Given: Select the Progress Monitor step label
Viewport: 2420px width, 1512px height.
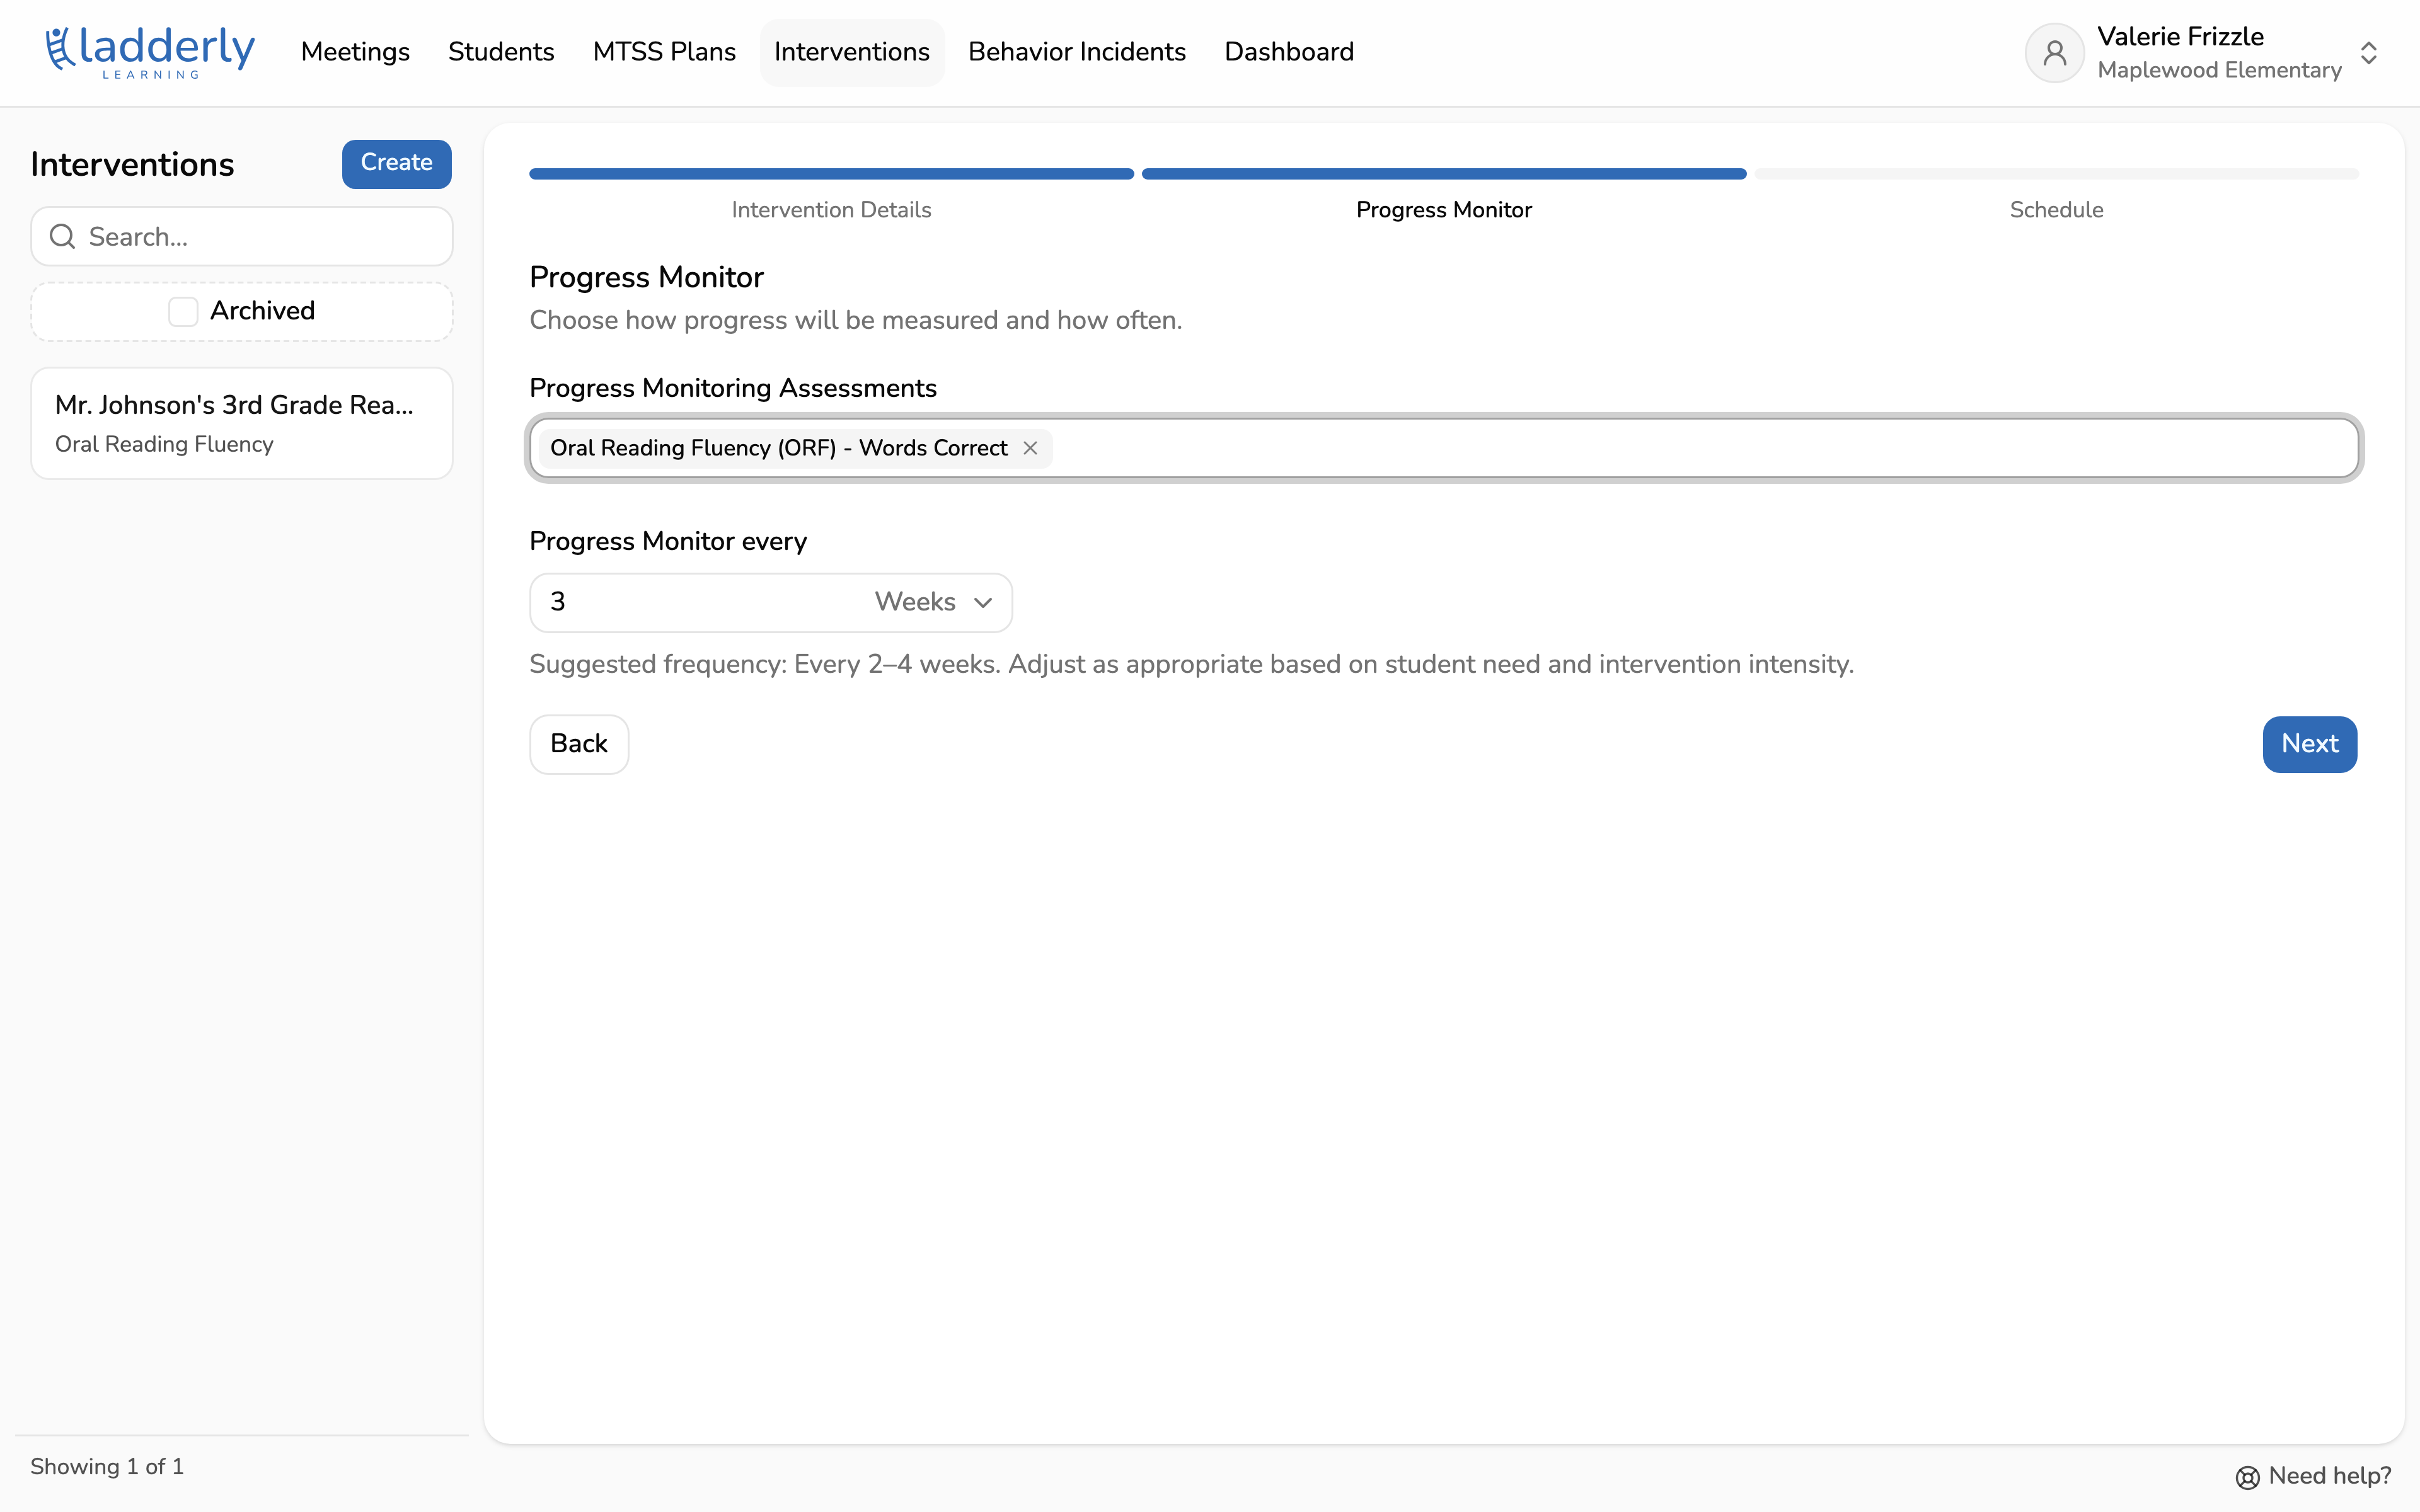Looking at the screenshot, I should pos(1444,210).
